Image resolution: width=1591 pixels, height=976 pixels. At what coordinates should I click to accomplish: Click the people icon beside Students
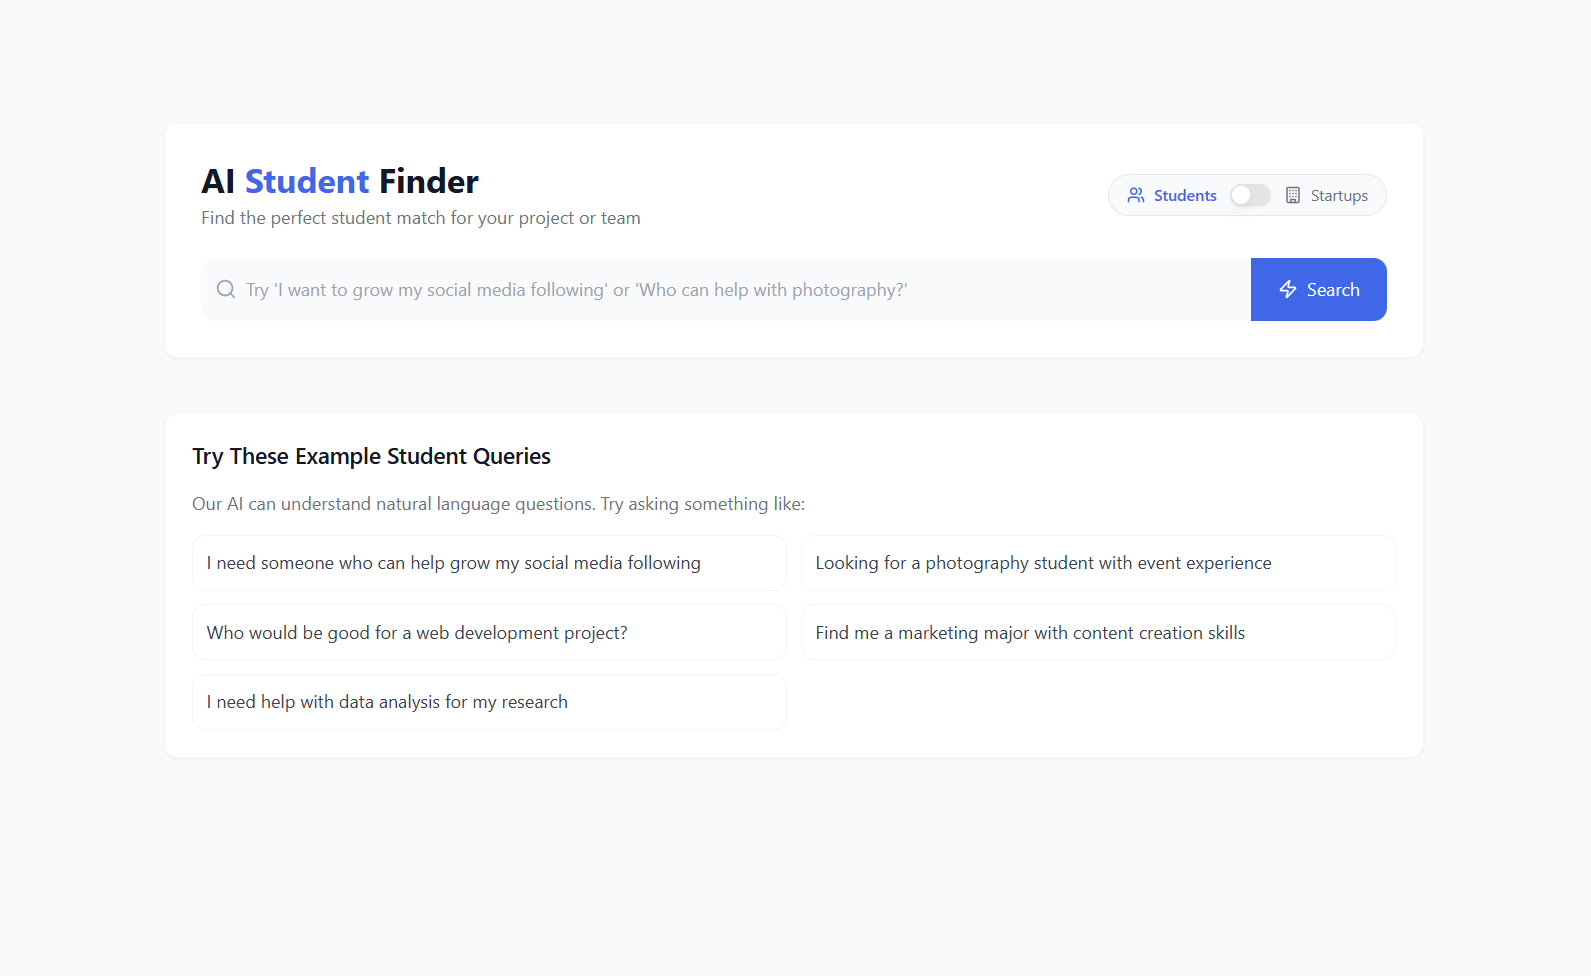coord(1136,196)
